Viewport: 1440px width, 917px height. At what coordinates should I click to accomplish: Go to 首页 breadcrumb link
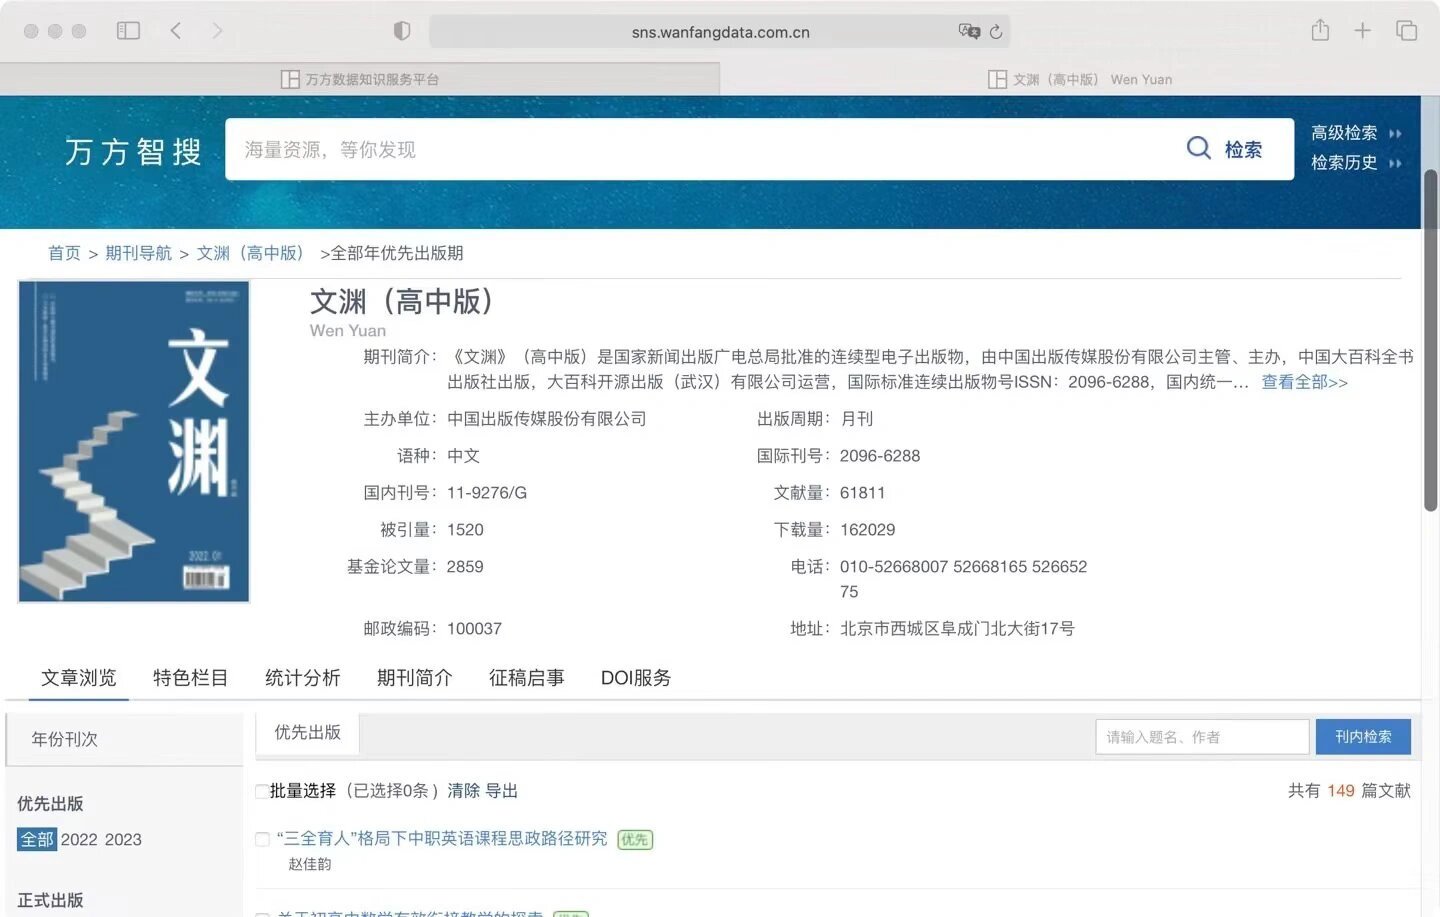click(64, 253)
